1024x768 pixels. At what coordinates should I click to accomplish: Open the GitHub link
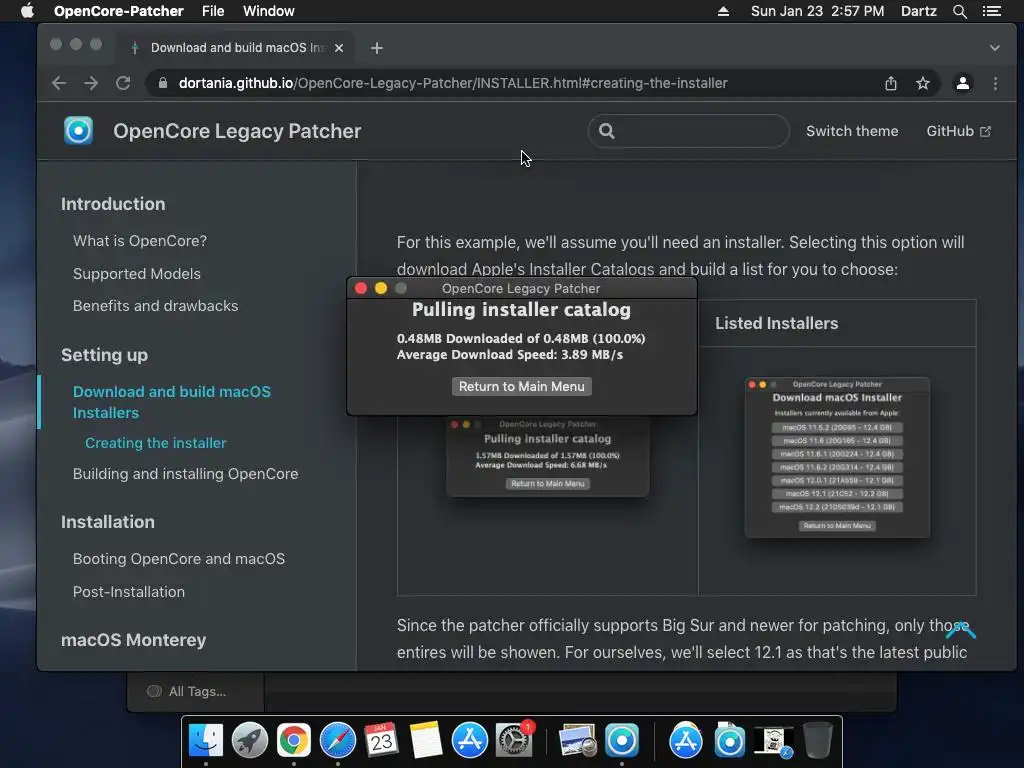pos(958,131)
